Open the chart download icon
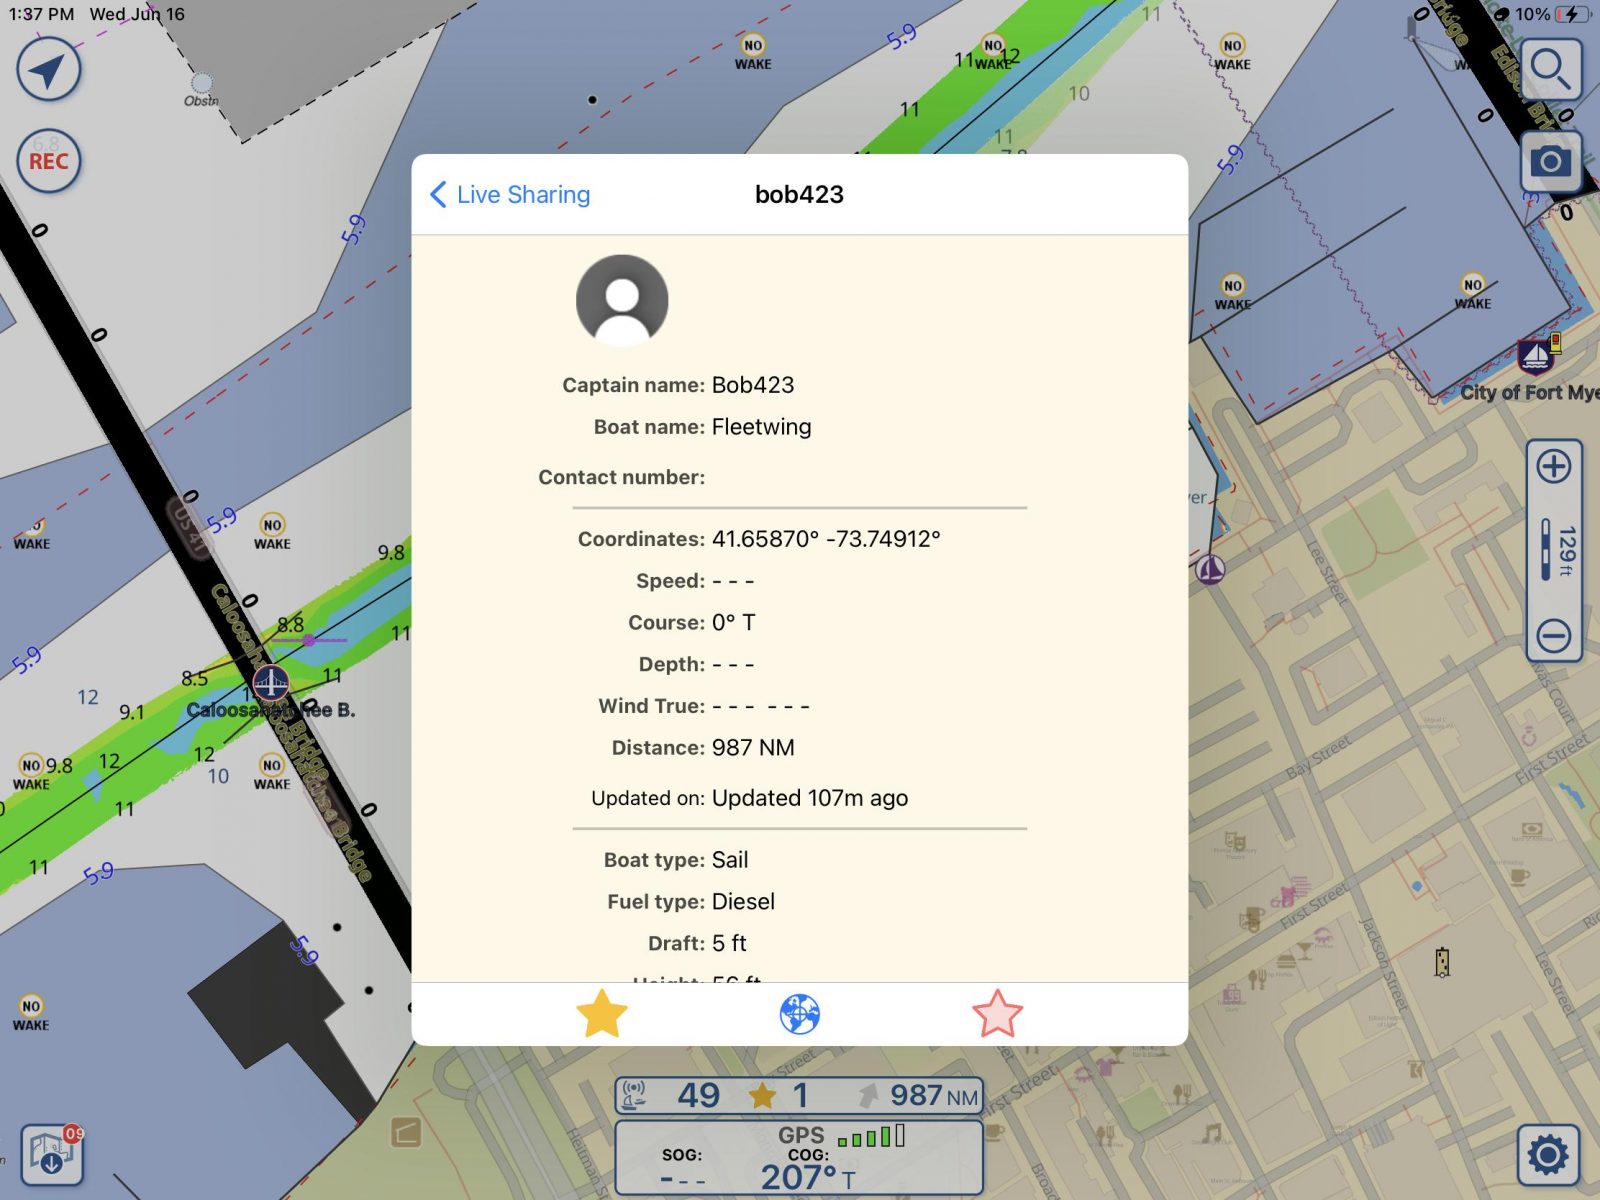This screenshot has width=1600, height=1200. tap(52, 1155)
